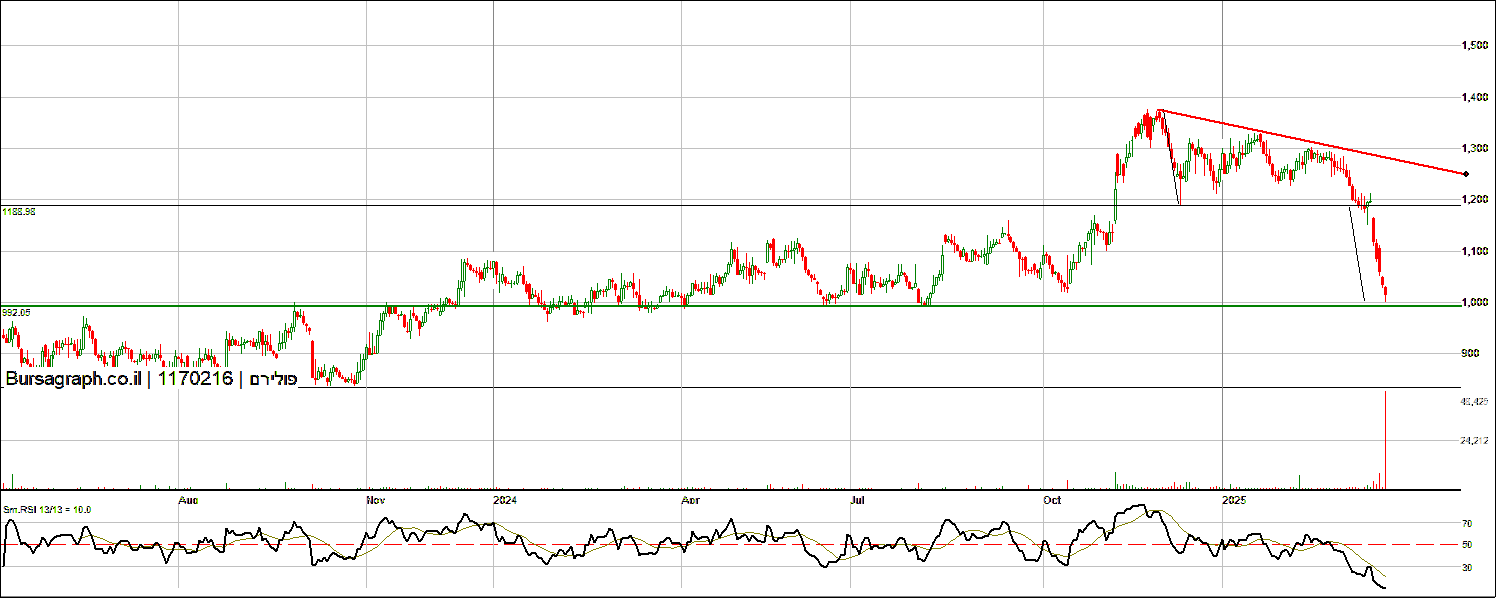The image size is (1496, 598).
Task: Click the RSI 50 level label
Action: [1466, 545]
